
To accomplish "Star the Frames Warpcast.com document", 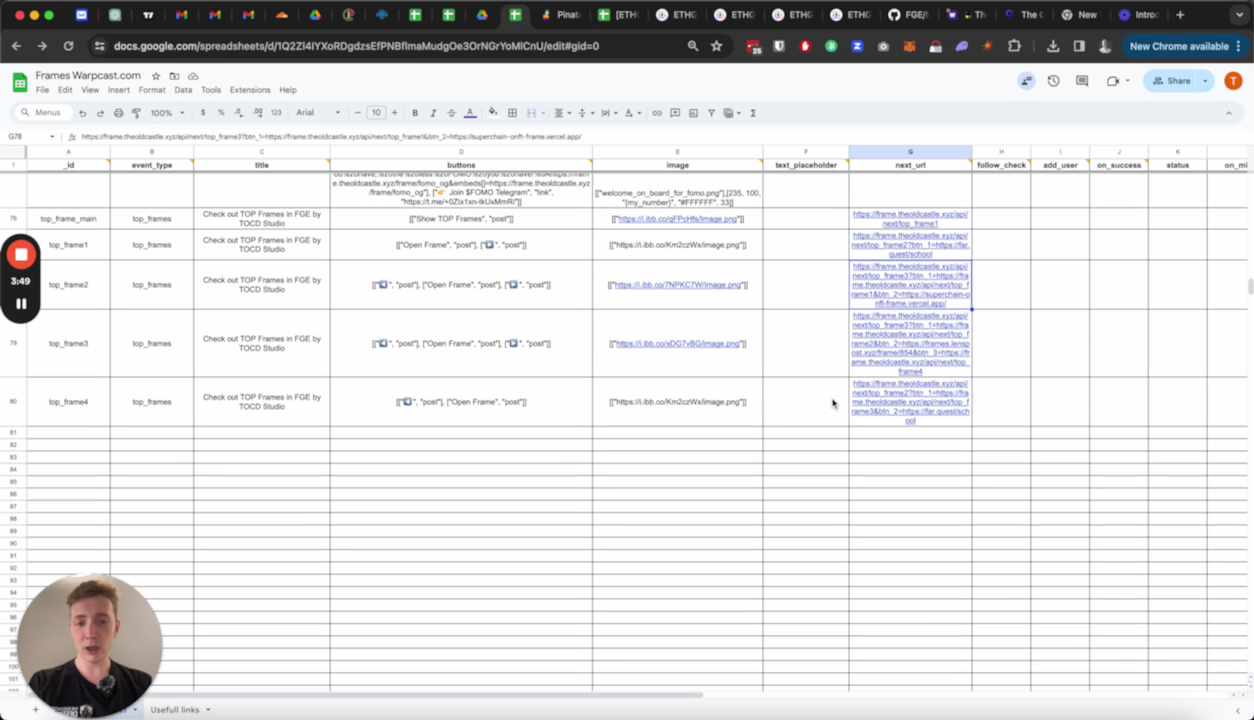I will click(x=156, y=76).
